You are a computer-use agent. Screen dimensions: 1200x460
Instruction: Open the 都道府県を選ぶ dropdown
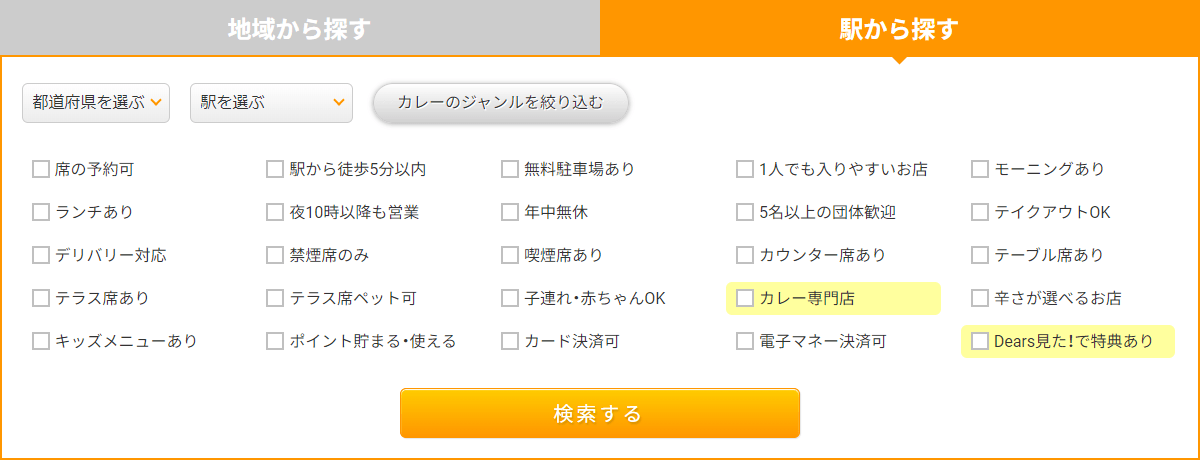(96, 102)
